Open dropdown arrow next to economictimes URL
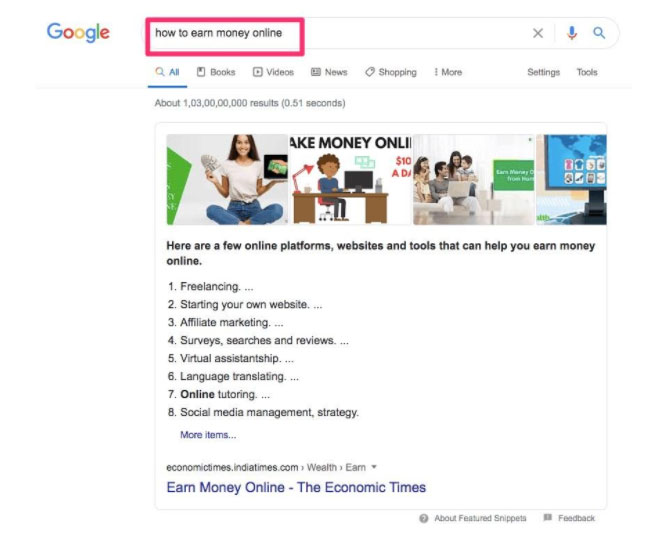The width and height of the screenshot is (665, 553). tap(374, 467)
